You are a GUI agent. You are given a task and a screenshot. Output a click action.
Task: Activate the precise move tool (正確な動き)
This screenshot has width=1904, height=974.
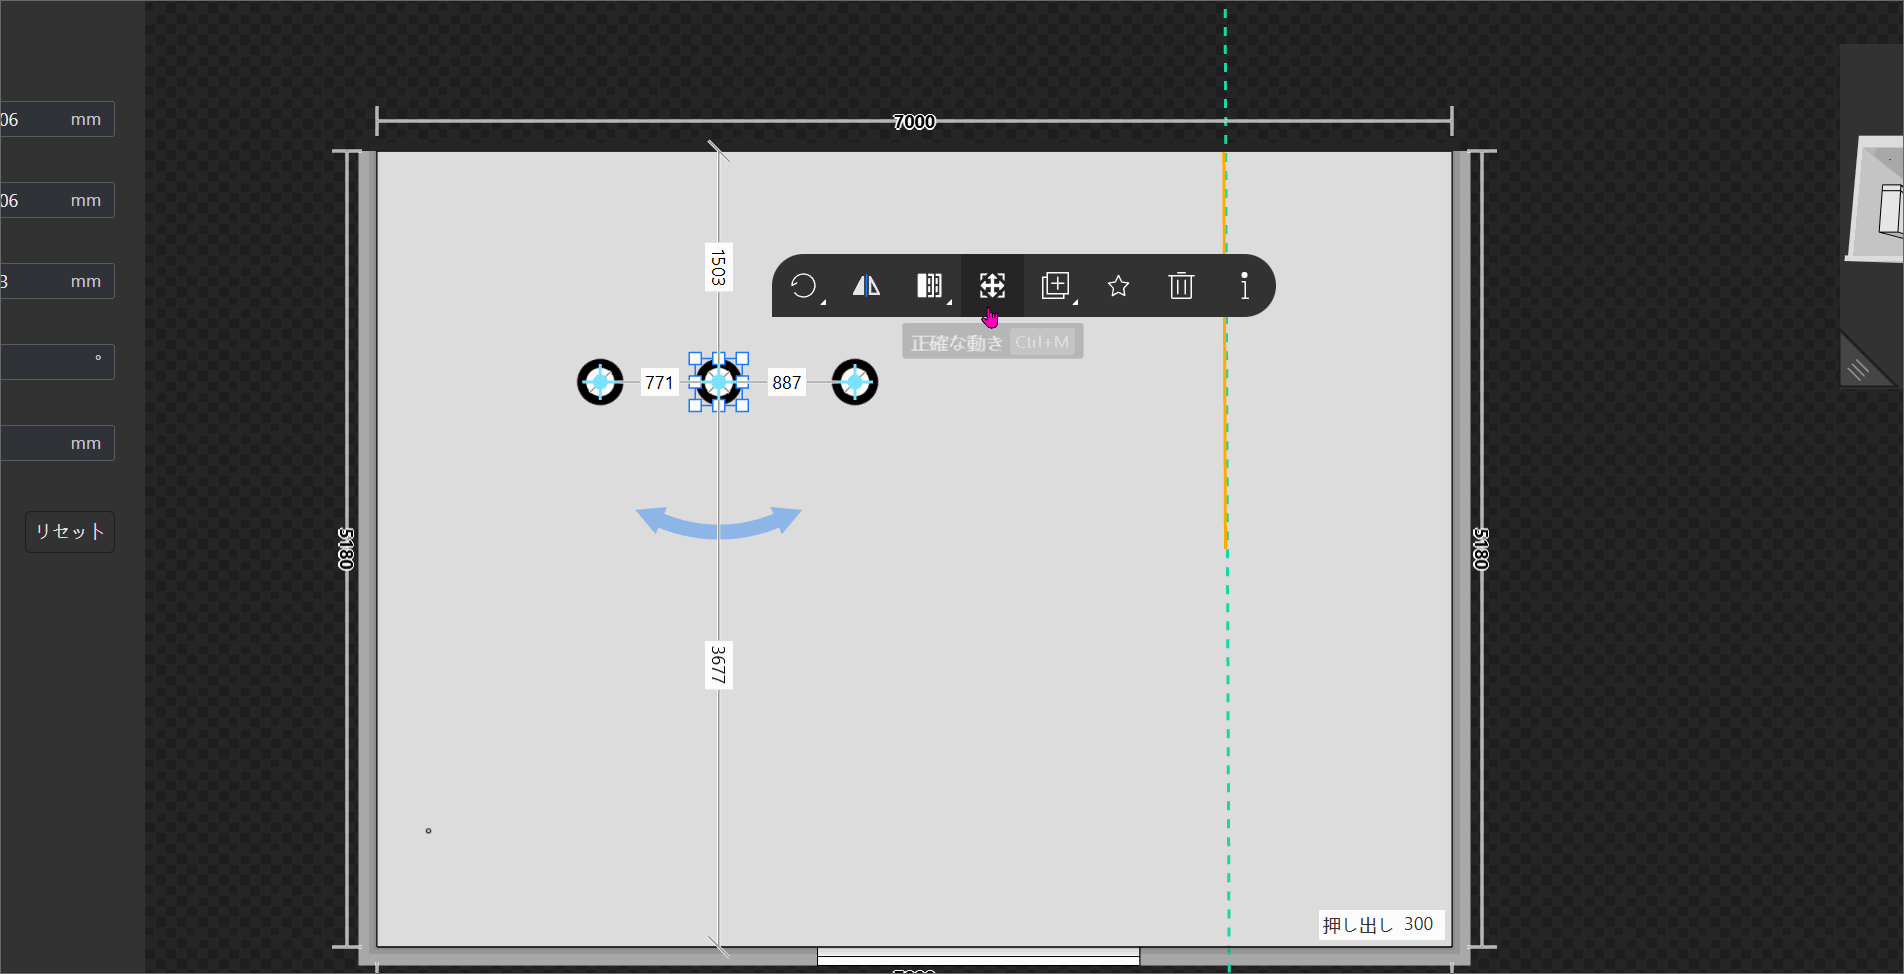click(992, 286)
